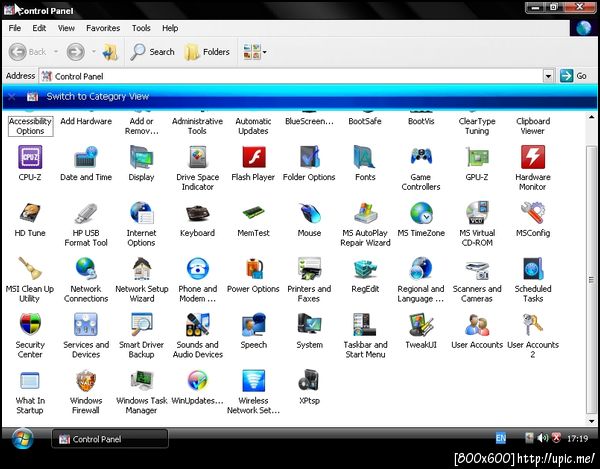The height and width of the screenshot is (469, 600).
Task: Open the Back history dropdown arrow
Action: tap(56, 51)
